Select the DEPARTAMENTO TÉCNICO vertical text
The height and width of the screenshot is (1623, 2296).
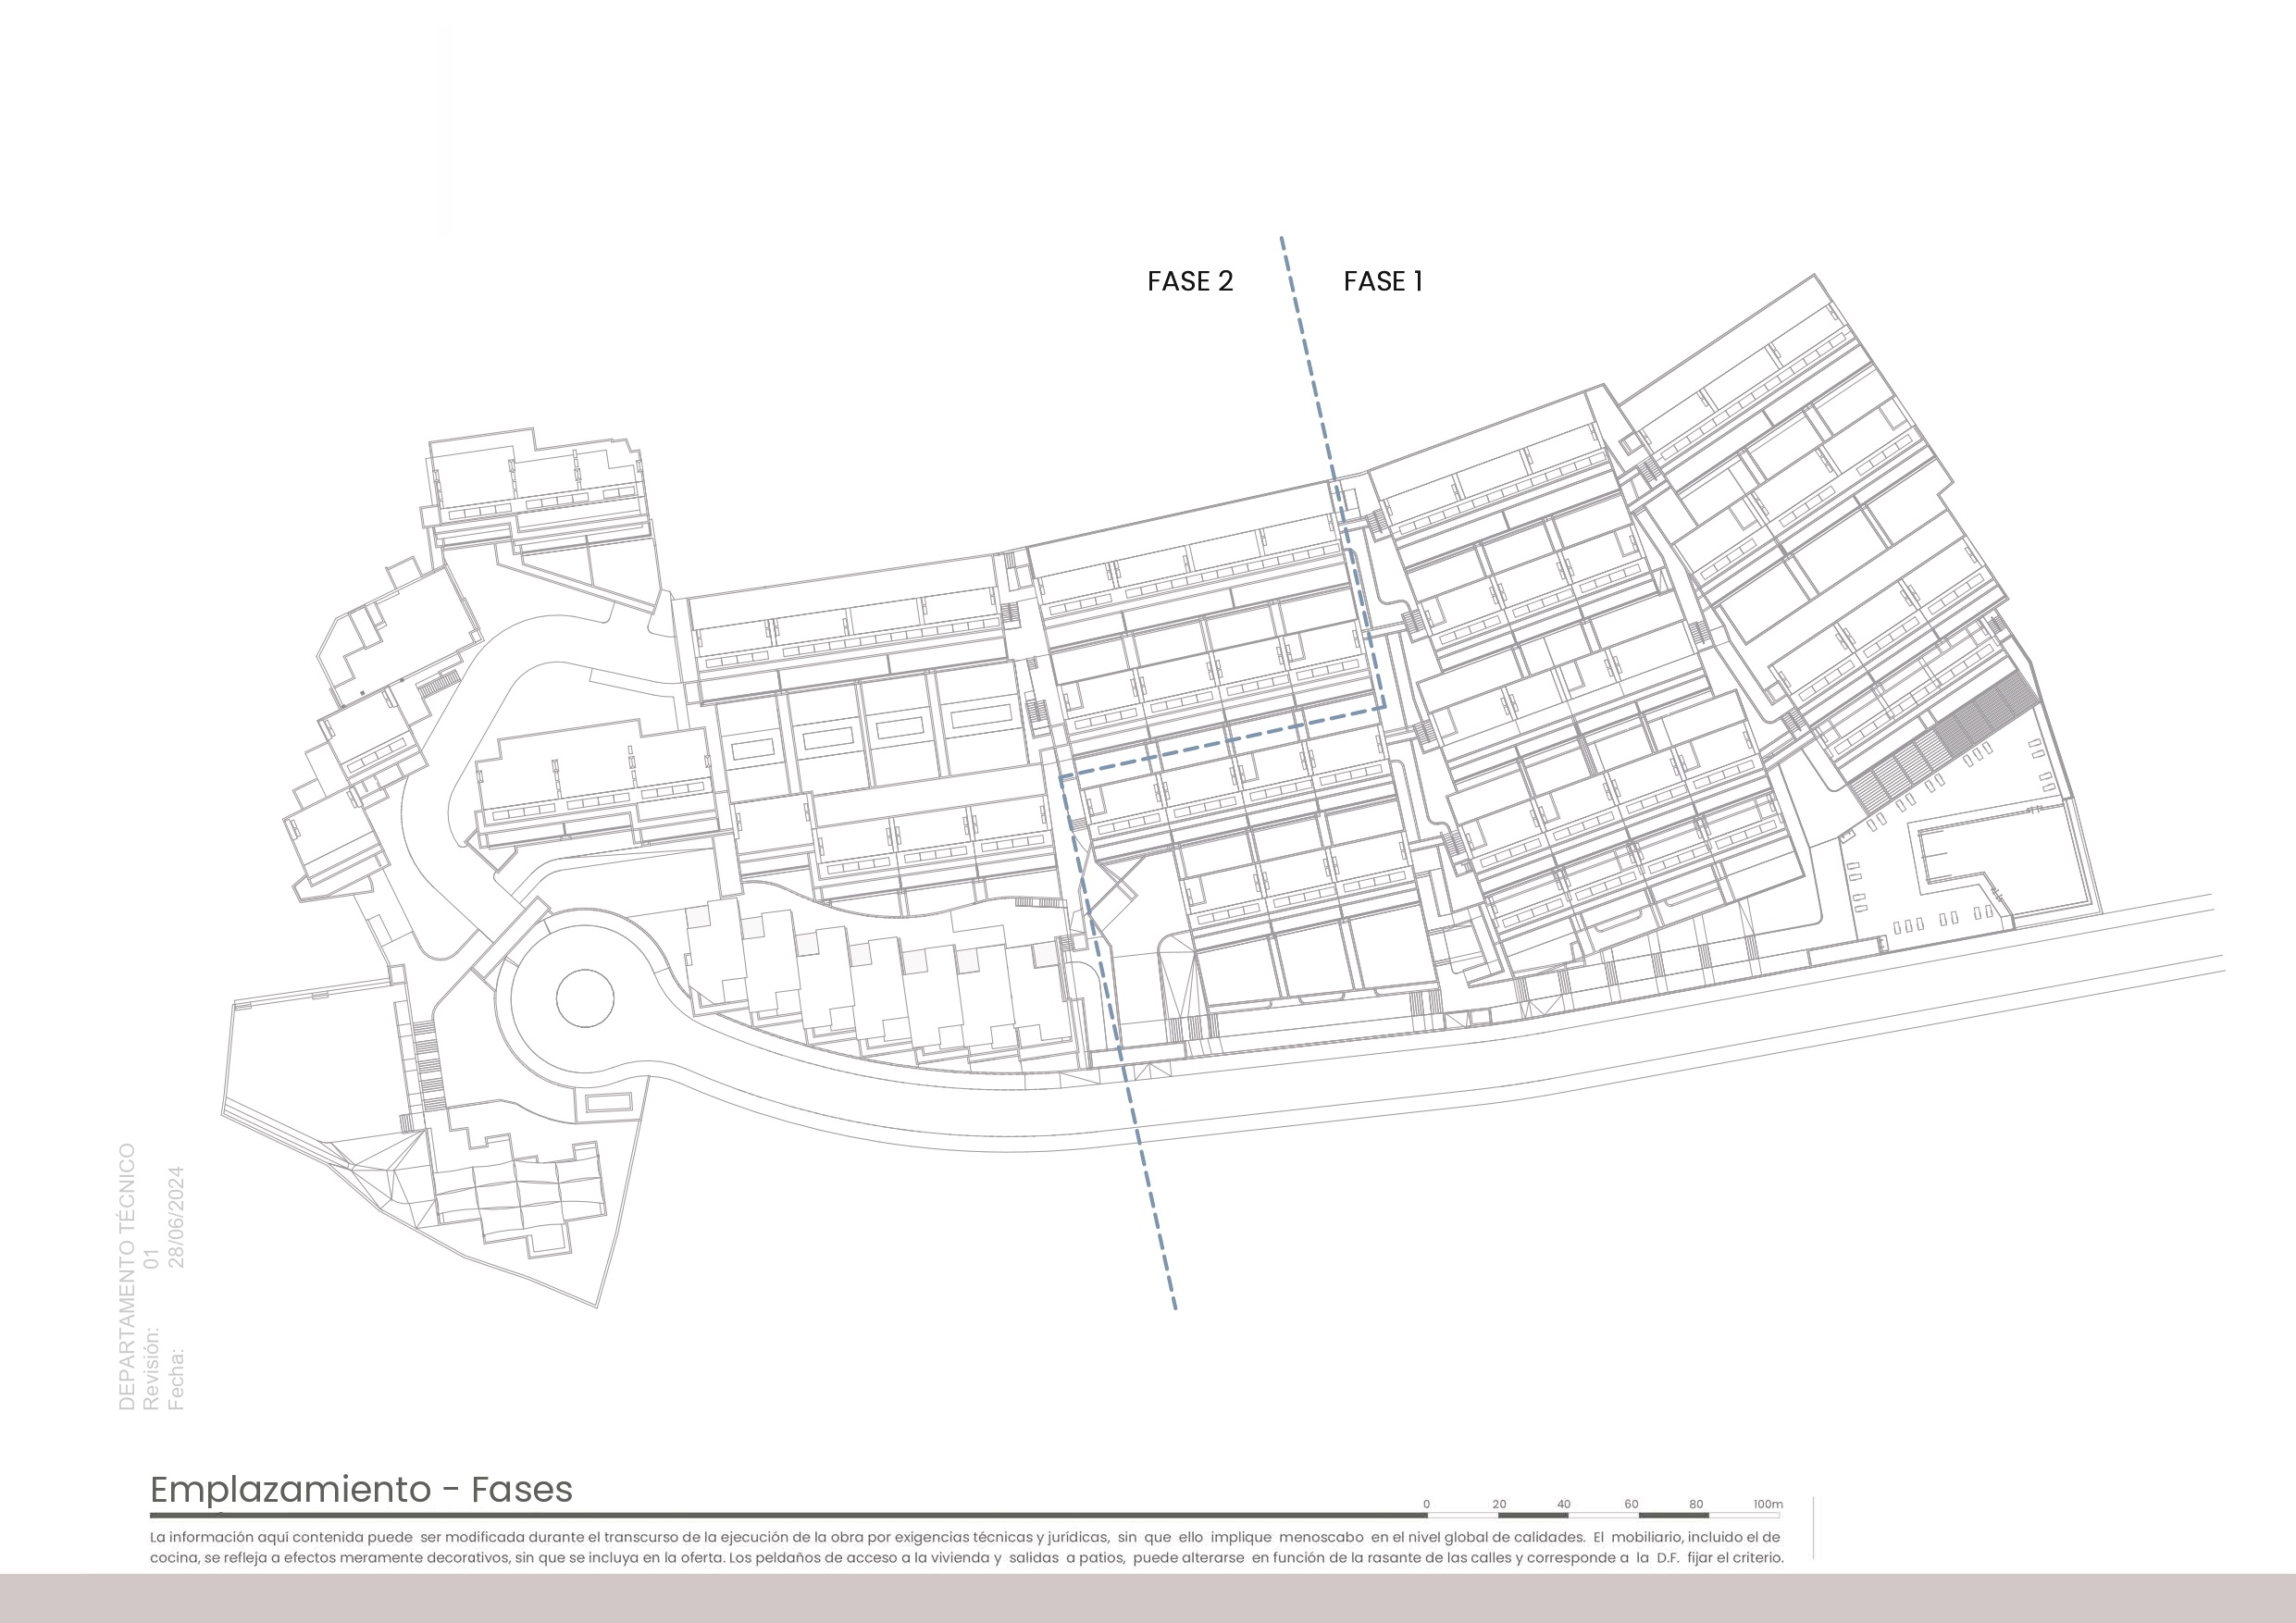(127, 1277)
